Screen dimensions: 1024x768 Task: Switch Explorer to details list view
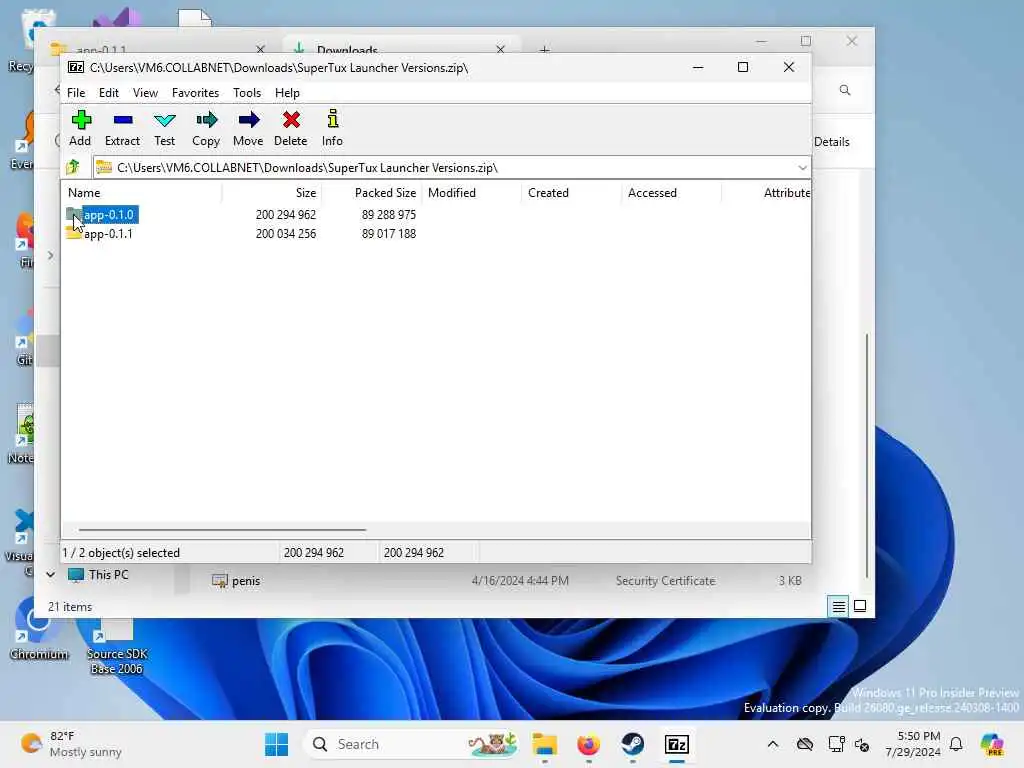click(x=839, y=607)
